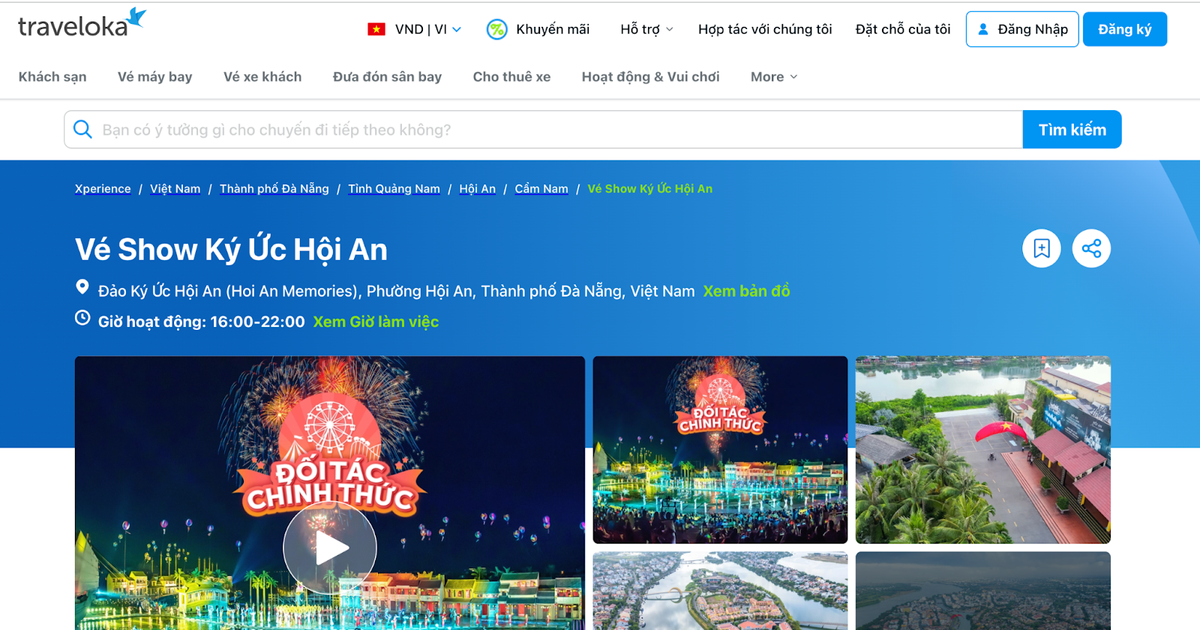Click the magnifier icon in search box
This screenshot has height=630, width=1200.
83,129
